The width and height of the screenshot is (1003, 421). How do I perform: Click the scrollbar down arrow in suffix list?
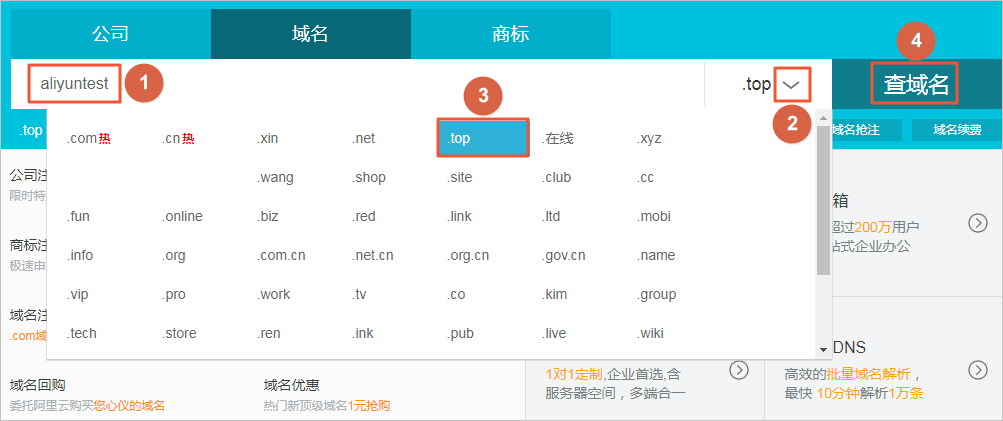coord(823,349)
